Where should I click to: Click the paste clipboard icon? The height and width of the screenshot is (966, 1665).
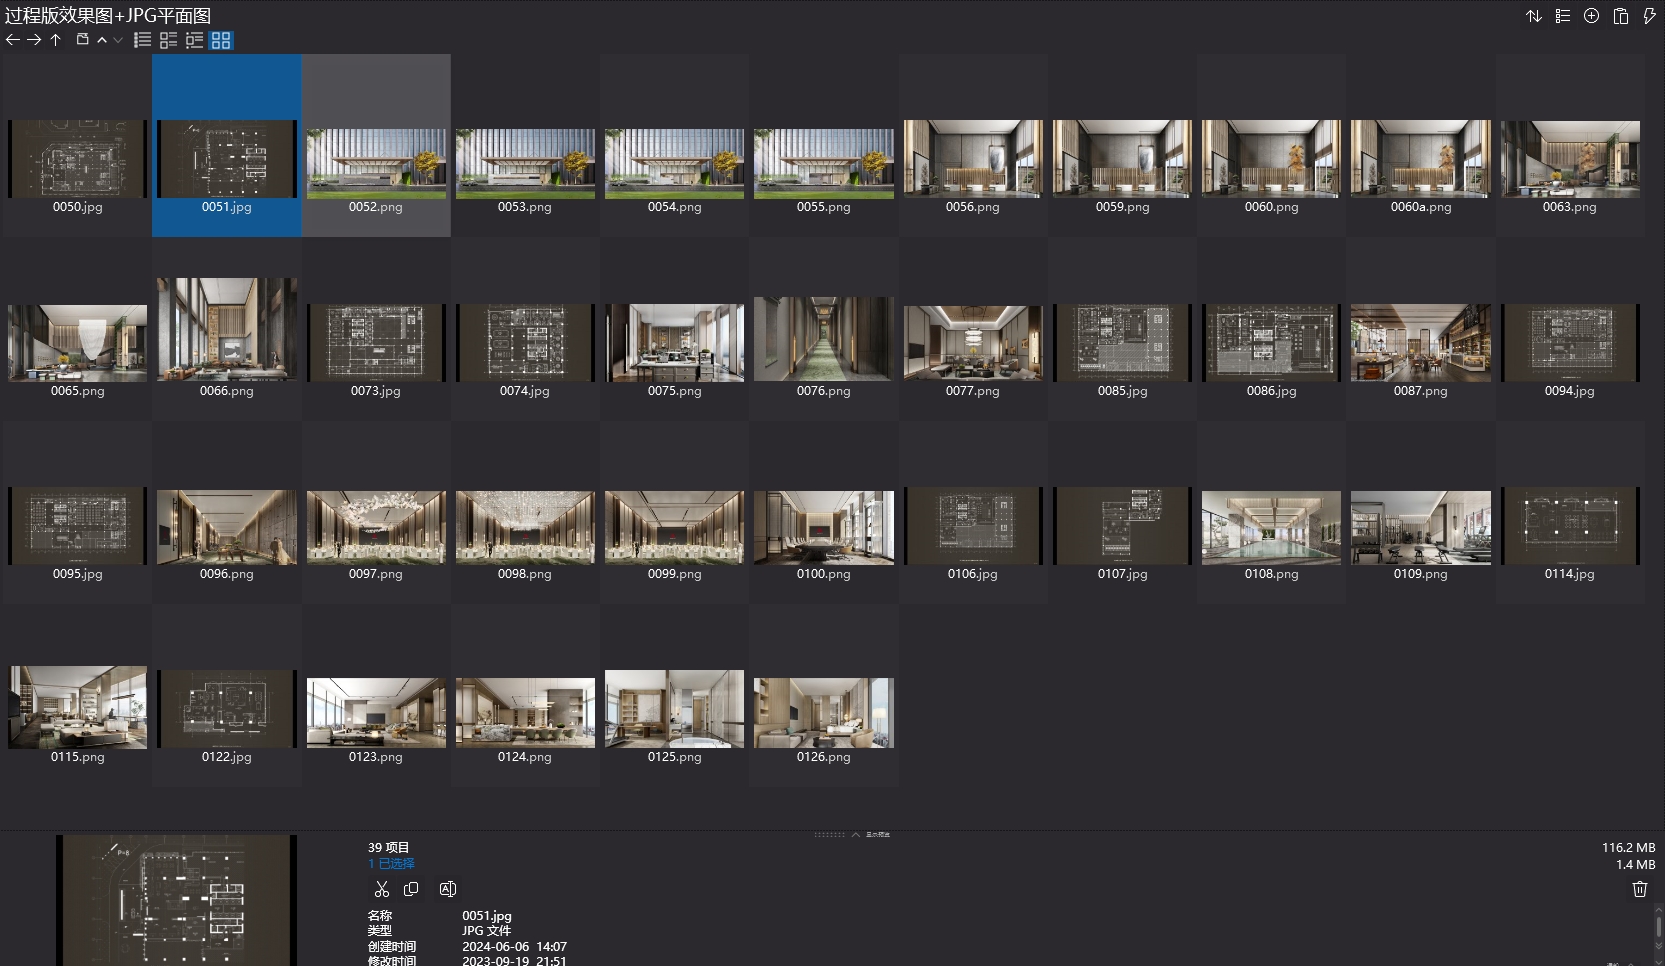pos(1620,16)
